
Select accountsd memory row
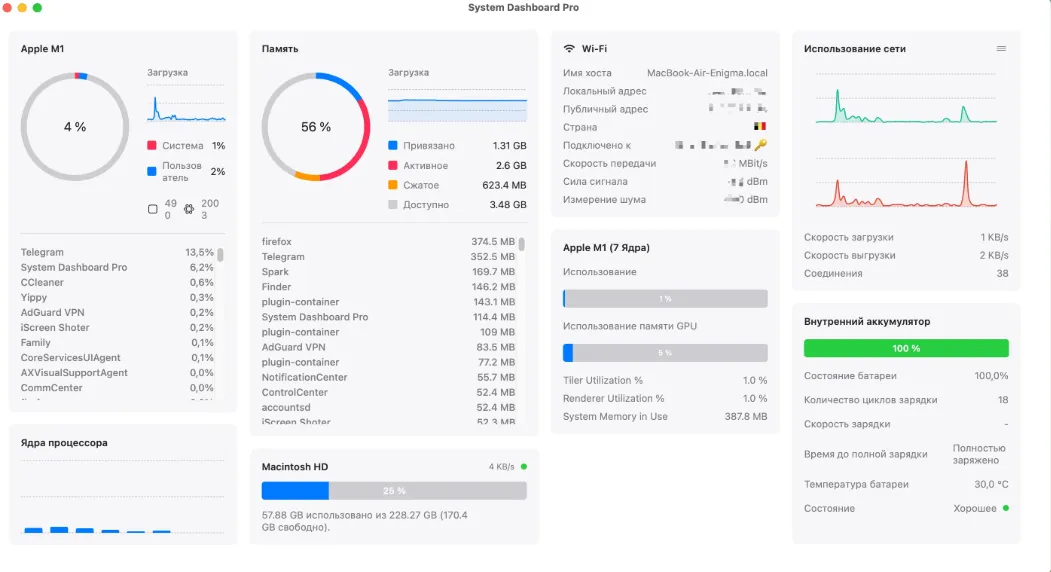point(388,408)
